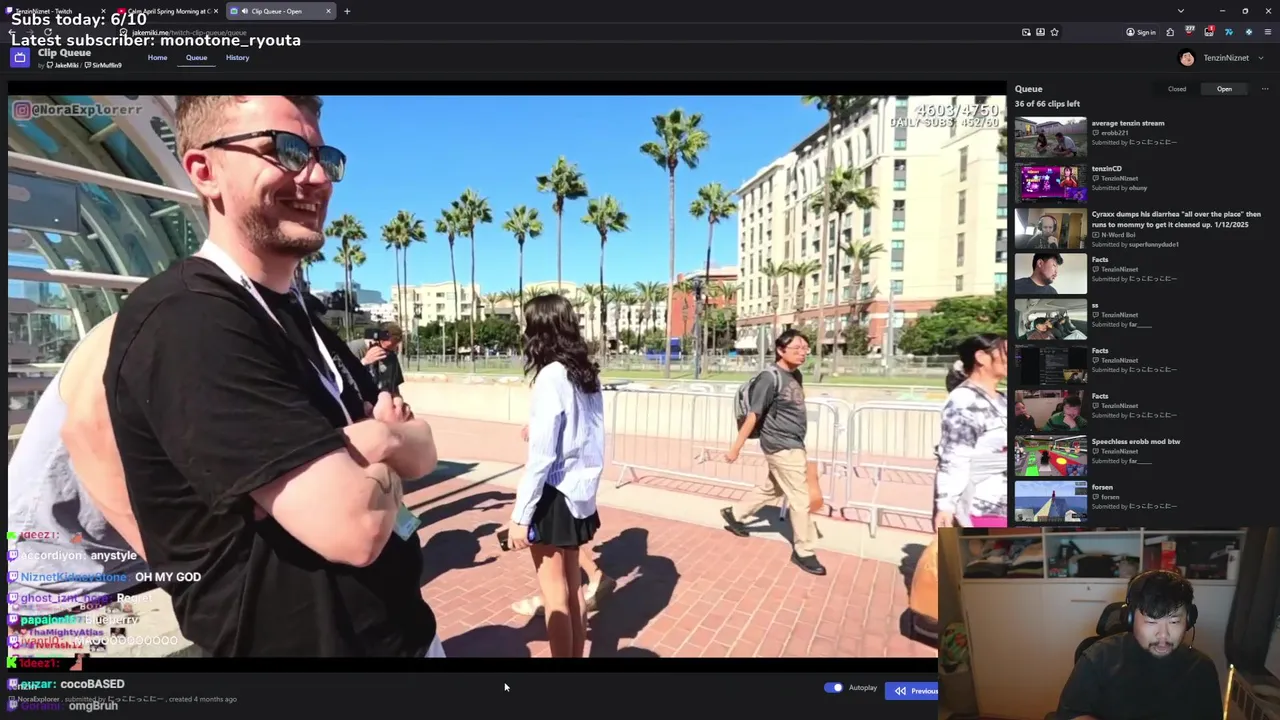
Task: Click the extension icon with 277 badge
Action: coord(1190,32)
